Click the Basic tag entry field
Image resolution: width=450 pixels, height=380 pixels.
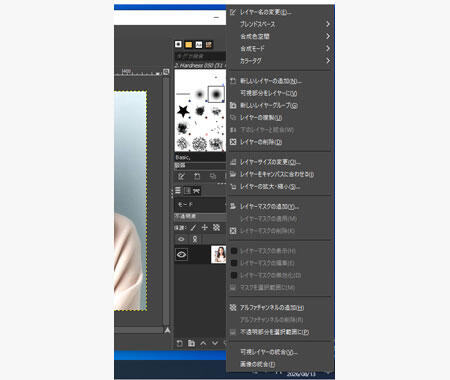(x=200, y=157)
